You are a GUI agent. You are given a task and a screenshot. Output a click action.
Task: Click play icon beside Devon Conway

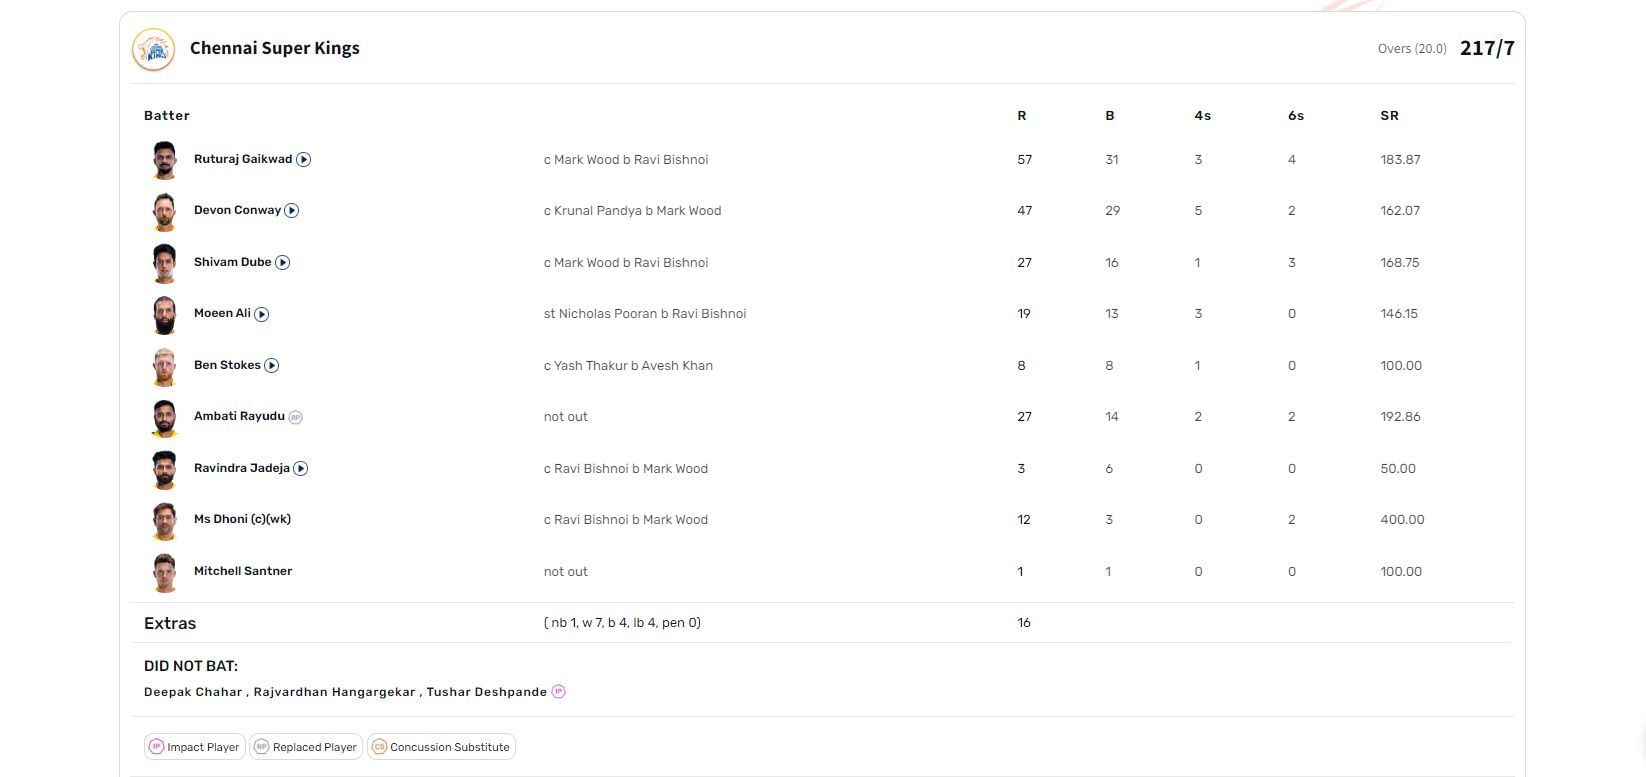pyautogui.click(x=292, y=211)
